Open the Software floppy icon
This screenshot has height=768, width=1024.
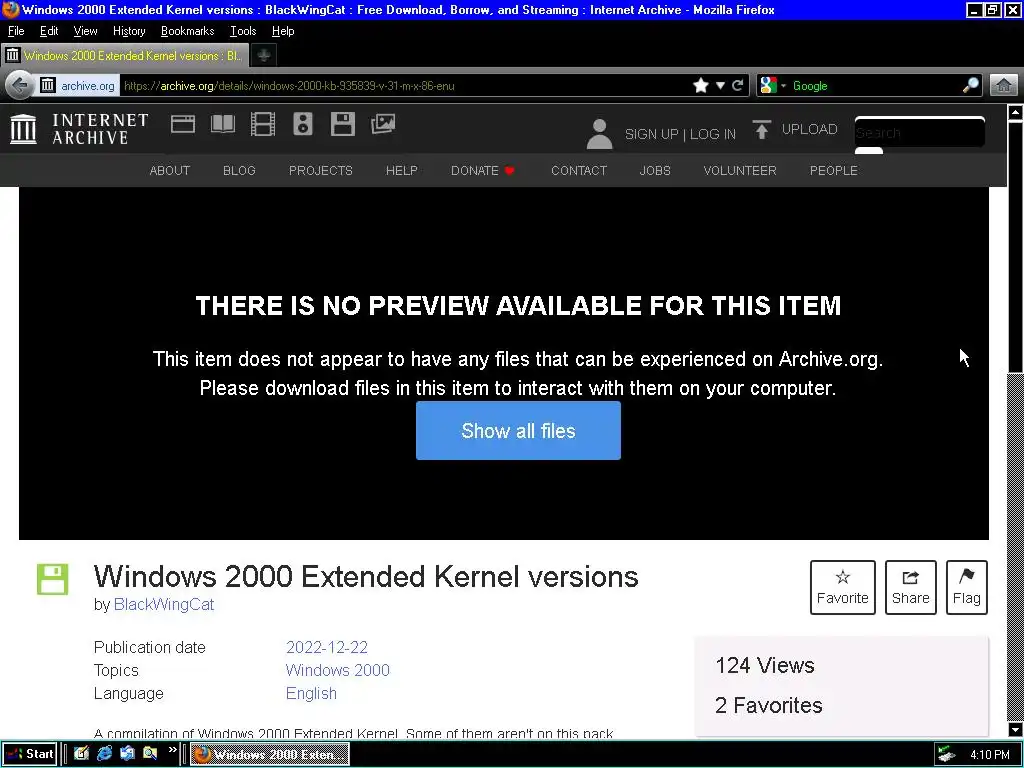click(x=342, y=124)
